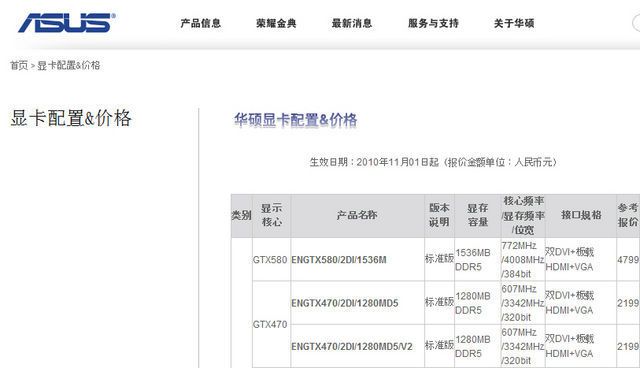Image resolution: width=640 pixels, height=368 pixels.
Task: Click 772MHz/4008MHz/384bit frequency cell
Action: click(x=523, y=260)
